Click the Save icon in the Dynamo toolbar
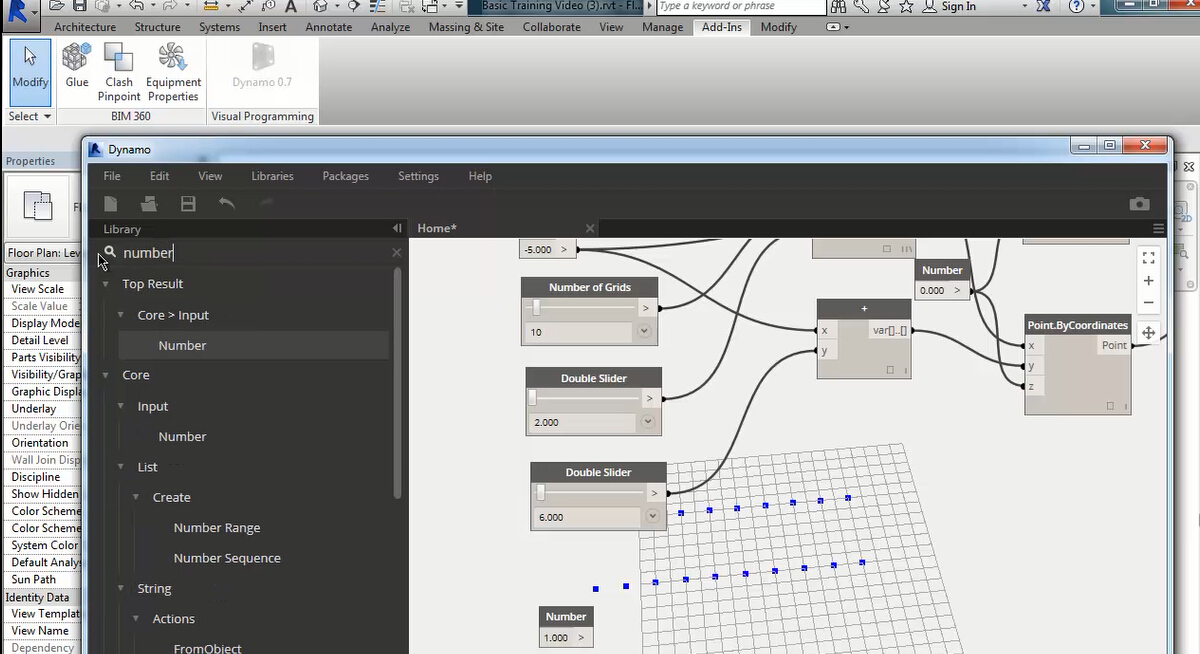Screen dimensions: 1200x654 click(188, 204)
